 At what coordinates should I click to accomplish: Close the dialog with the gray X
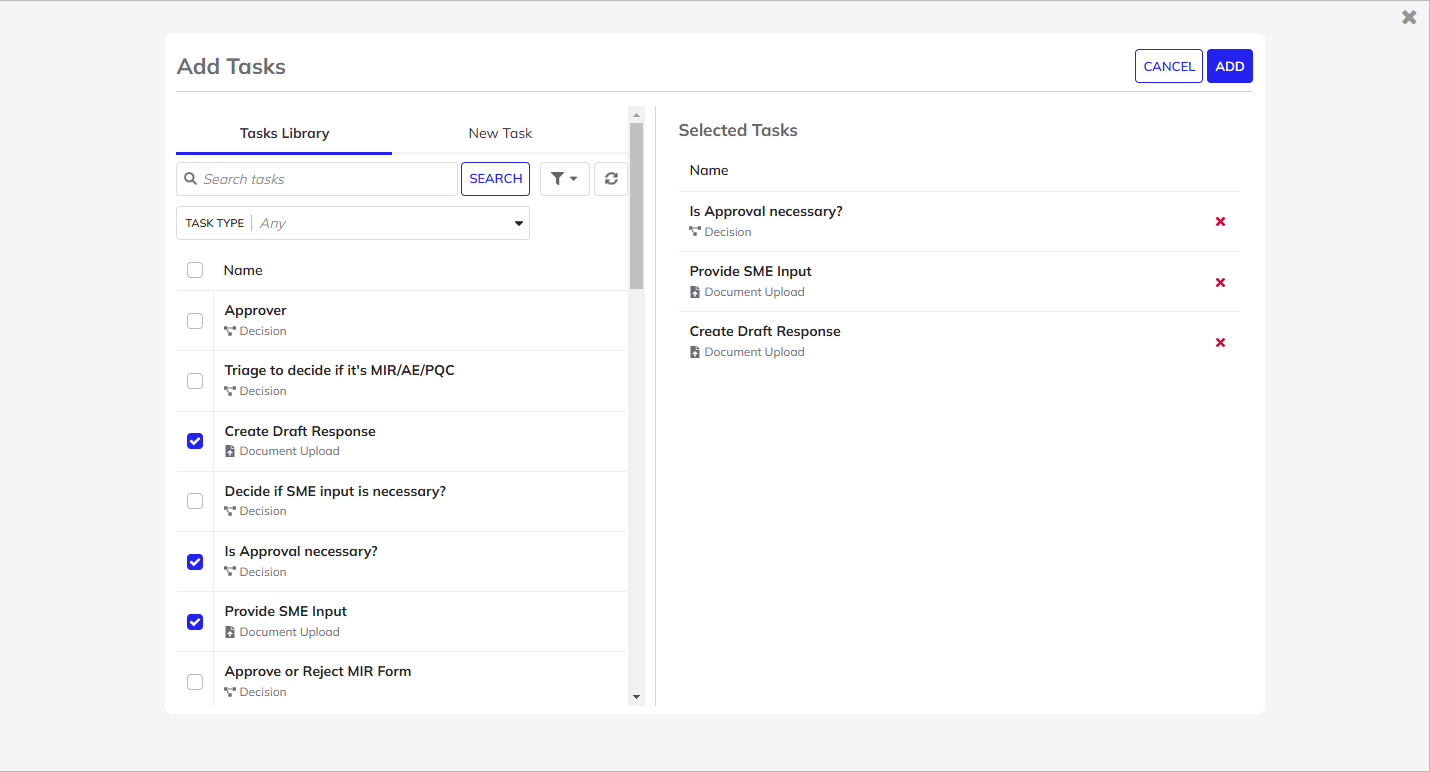(x=1409, y=17)
